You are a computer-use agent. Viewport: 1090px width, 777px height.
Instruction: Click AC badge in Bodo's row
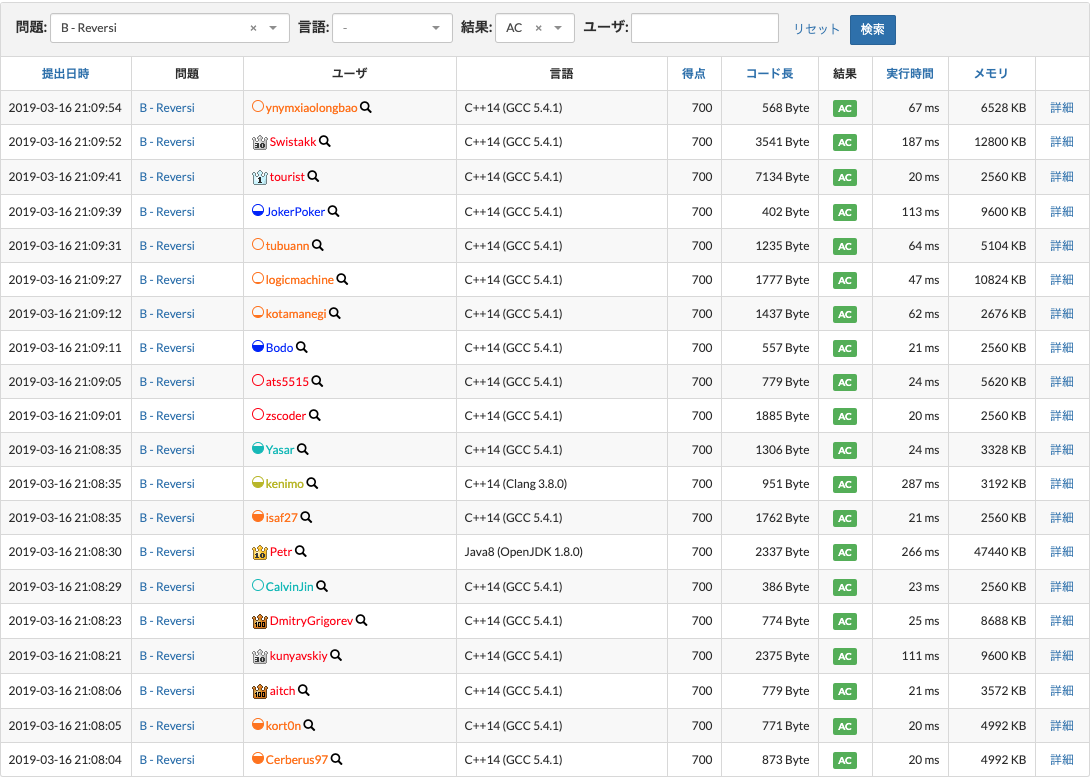click(x=845, y=348)
